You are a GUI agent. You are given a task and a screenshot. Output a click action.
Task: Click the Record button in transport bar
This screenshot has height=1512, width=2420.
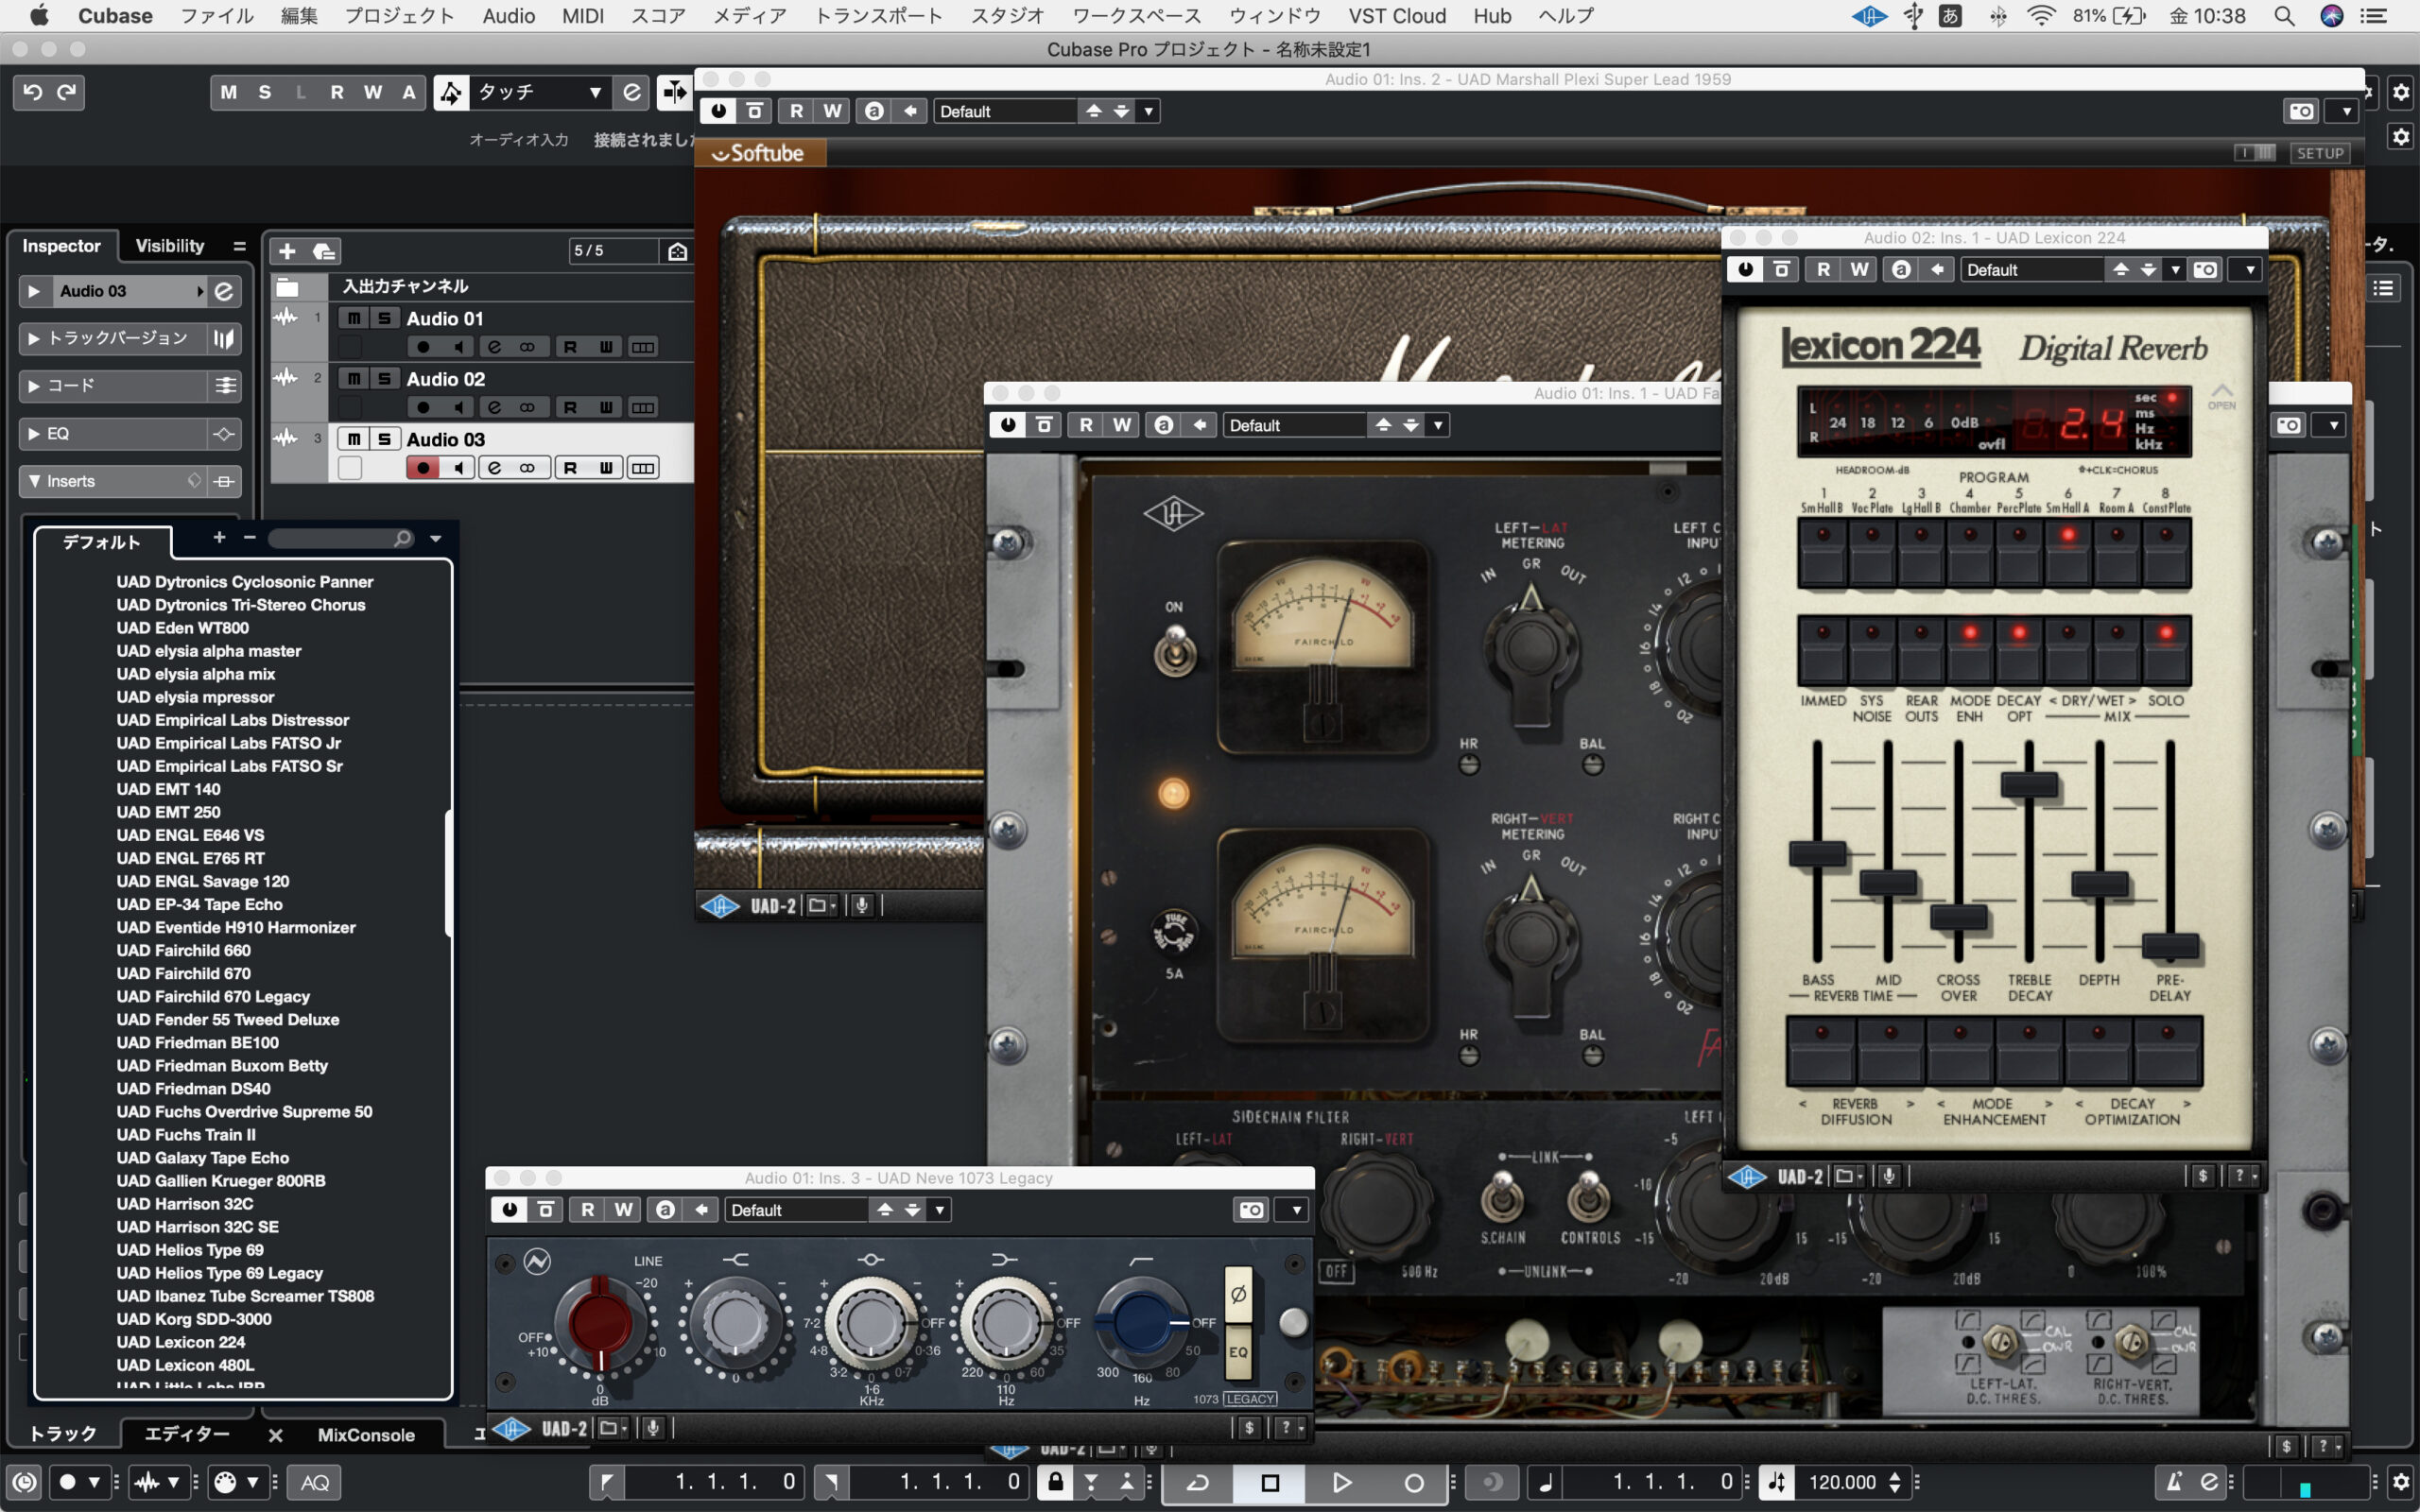(x=1413, y=1482)
